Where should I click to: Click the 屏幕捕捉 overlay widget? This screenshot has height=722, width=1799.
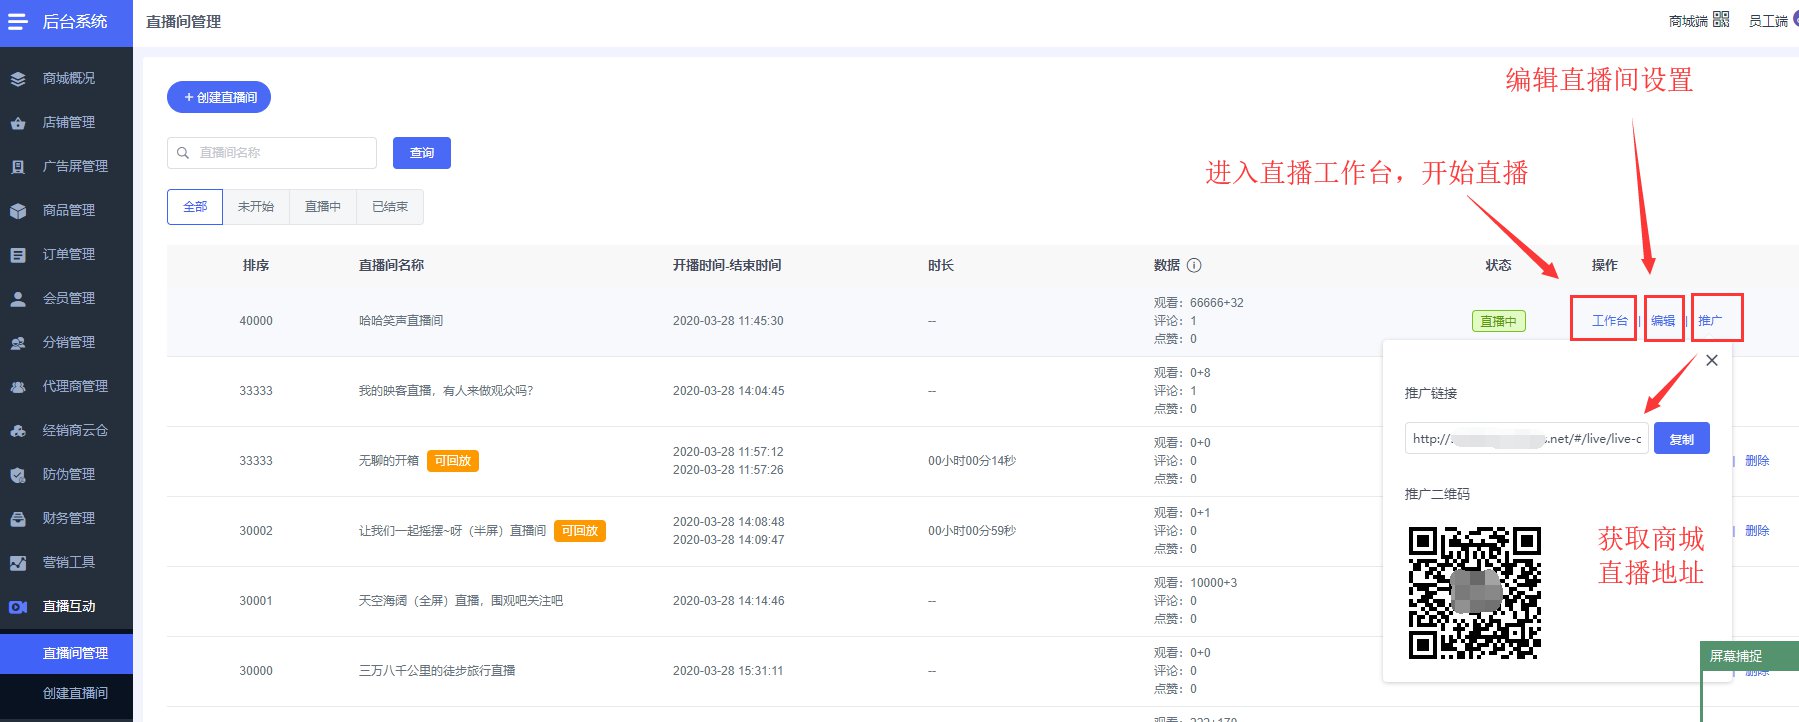click(x=1750, y=656)
